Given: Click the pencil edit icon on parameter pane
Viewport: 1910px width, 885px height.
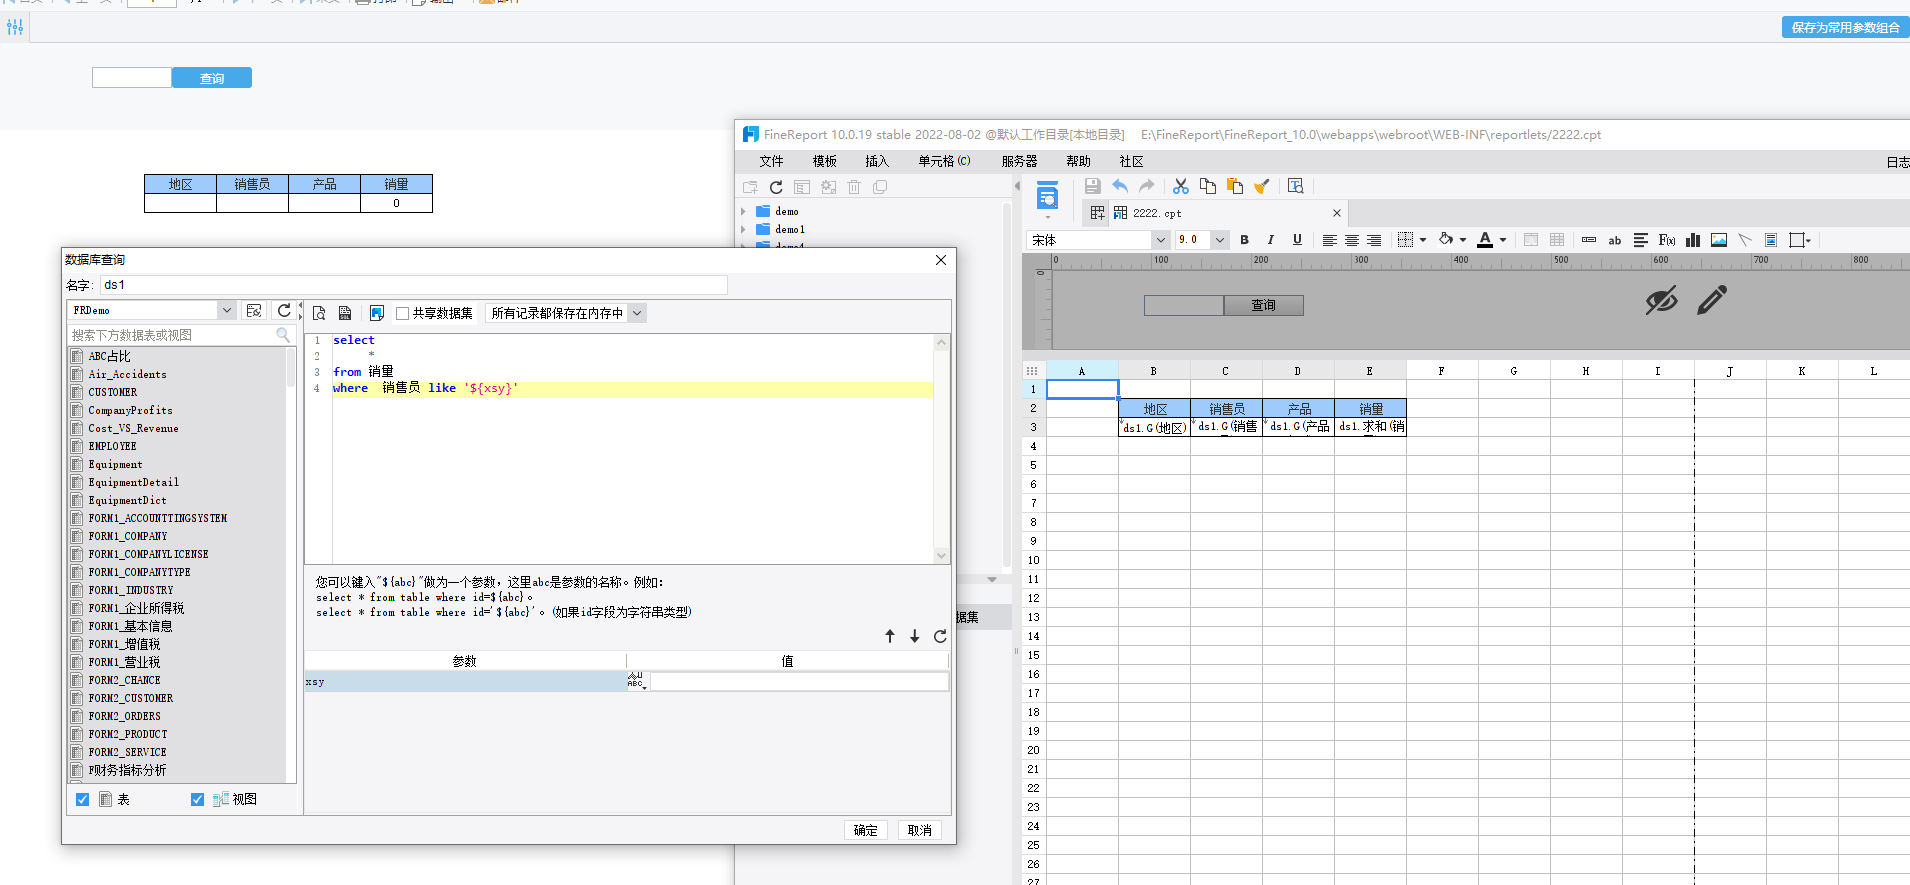Looking at the screenshot, I should [x=1712, y=300].
